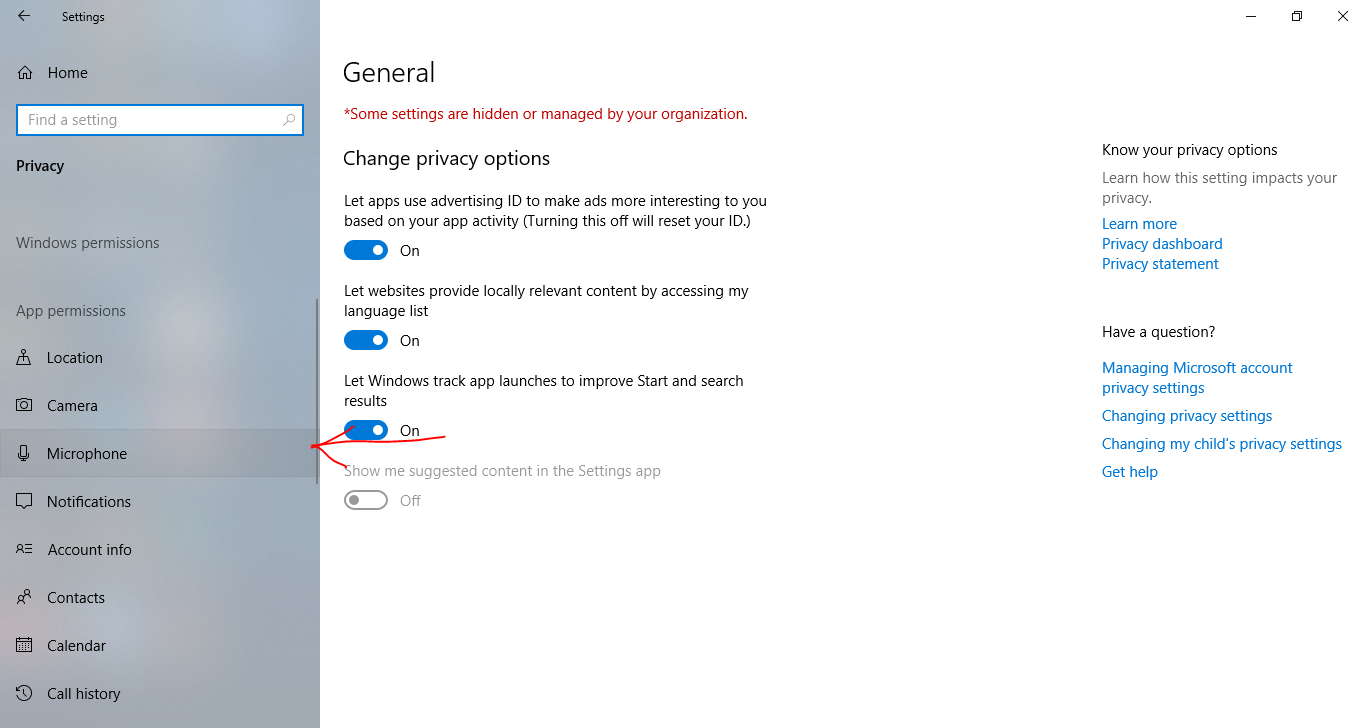Click the Find a setting search field

coord(150,120)
